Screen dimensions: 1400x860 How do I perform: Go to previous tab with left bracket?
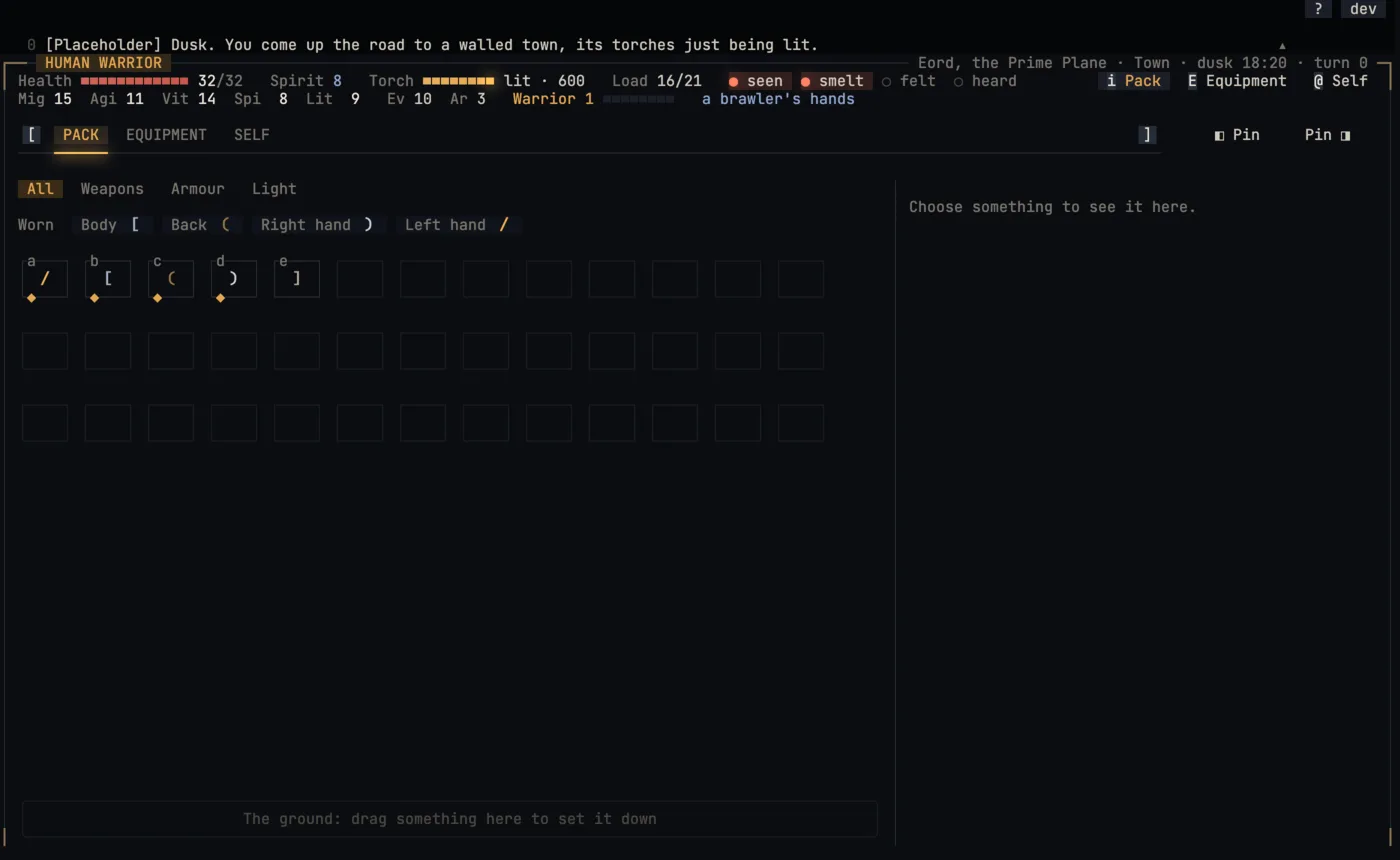(32, 135)
